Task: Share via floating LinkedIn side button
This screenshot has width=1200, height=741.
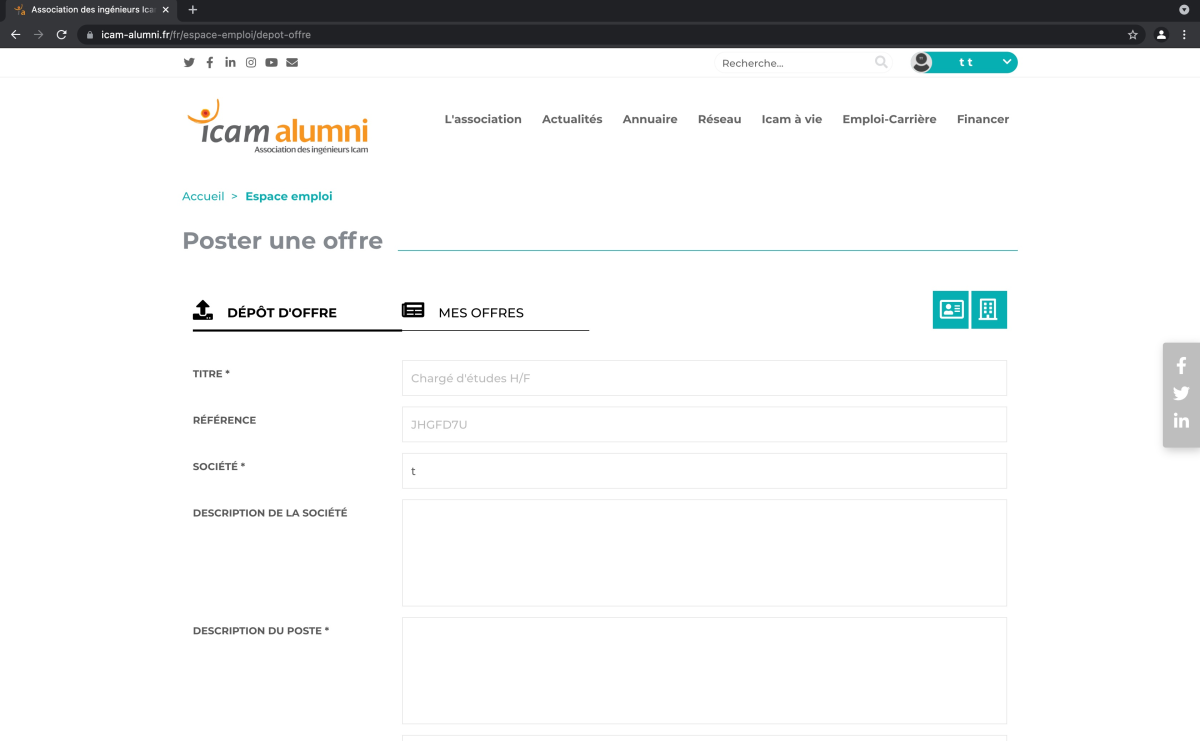Action: point(1181,421)
